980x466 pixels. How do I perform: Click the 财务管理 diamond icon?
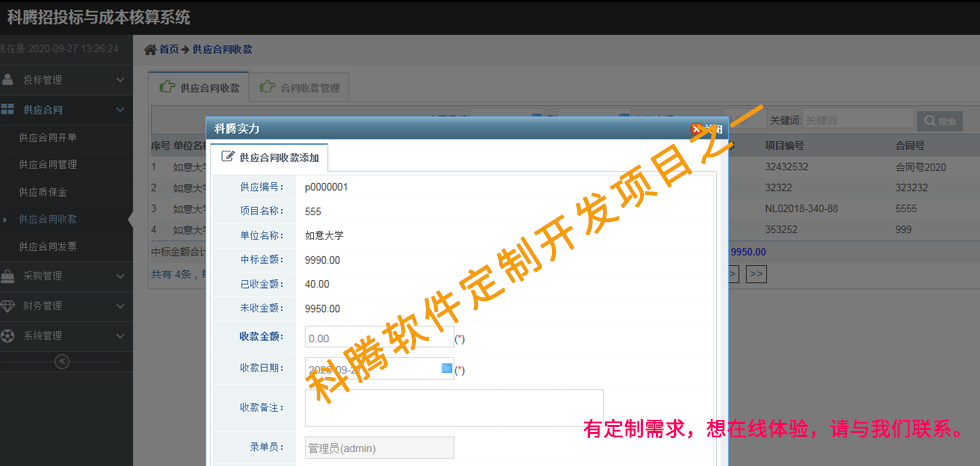(x=8, y=305)
